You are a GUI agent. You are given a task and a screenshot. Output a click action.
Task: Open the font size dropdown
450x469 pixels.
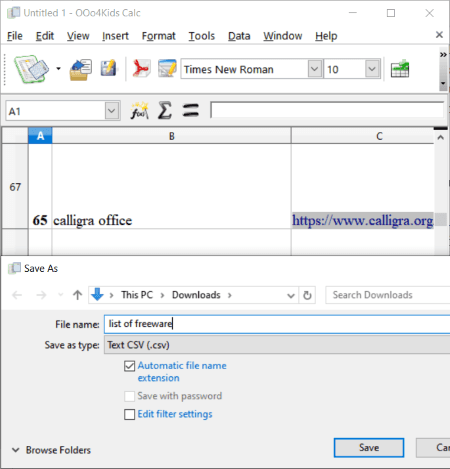372,69
